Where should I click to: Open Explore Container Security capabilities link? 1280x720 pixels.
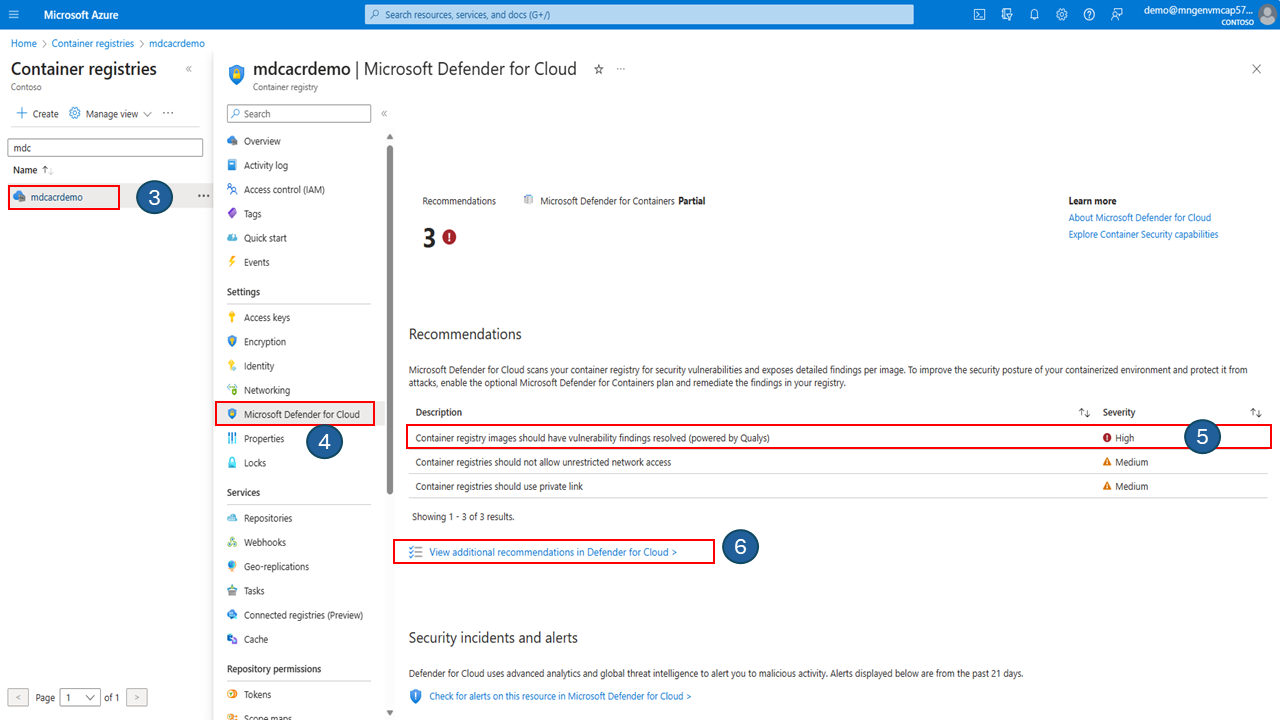click(x=1143, y=234)
